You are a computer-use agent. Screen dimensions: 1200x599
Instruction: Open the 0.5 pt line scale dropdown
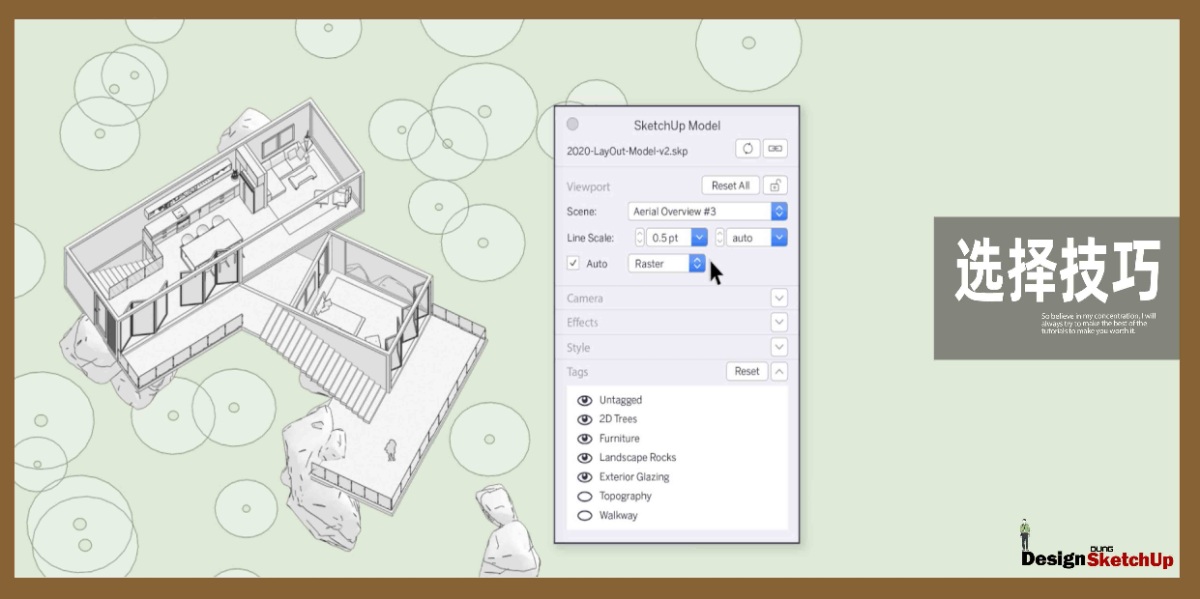[x=699, y=238]
